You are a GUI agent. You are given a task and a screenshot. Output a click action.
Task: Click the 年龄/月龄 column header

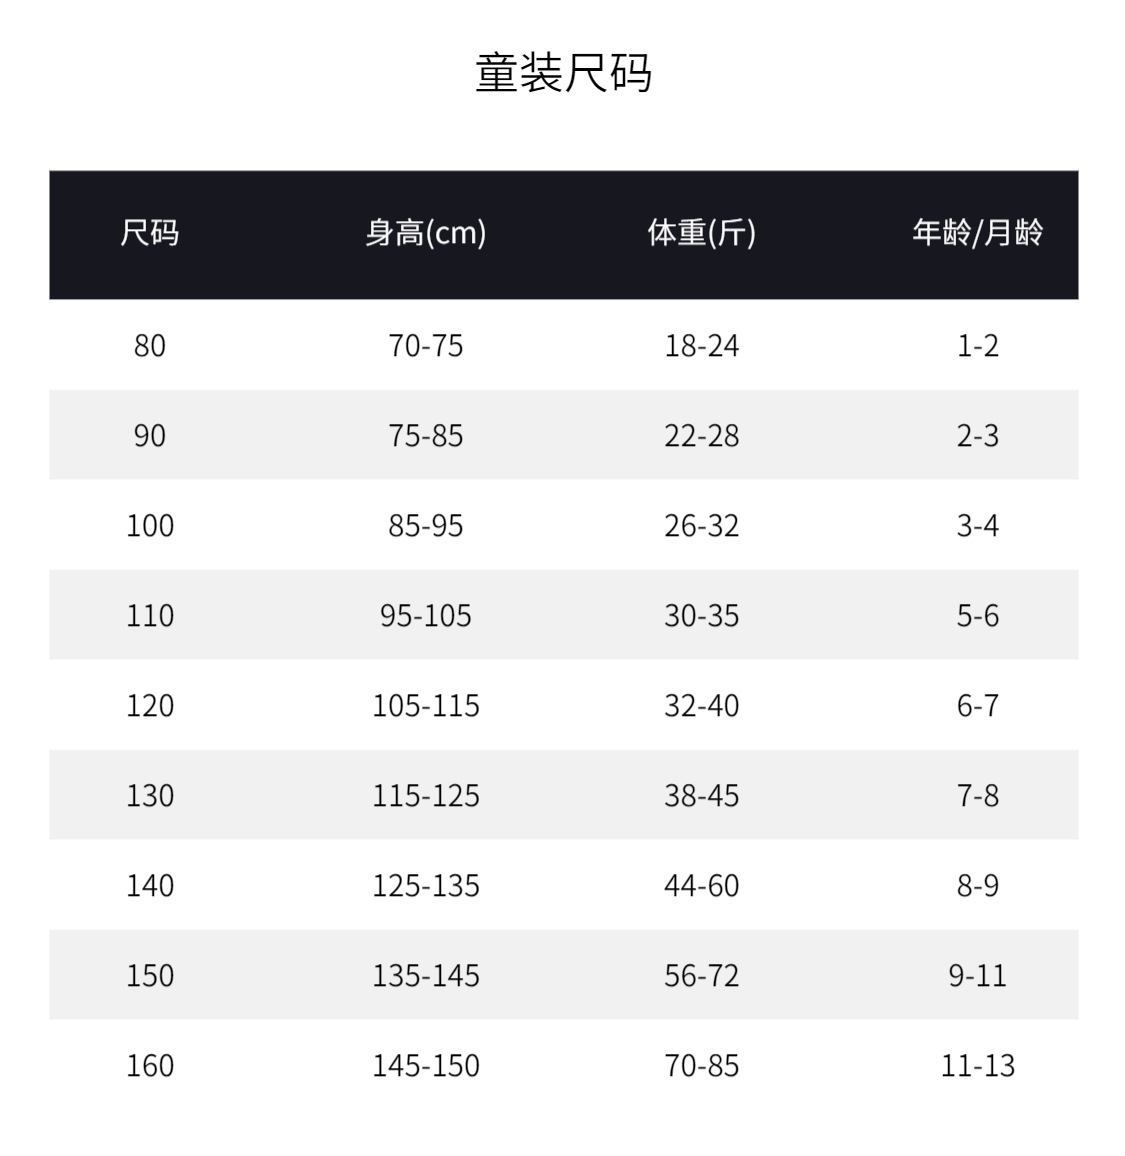pos(977,233)
